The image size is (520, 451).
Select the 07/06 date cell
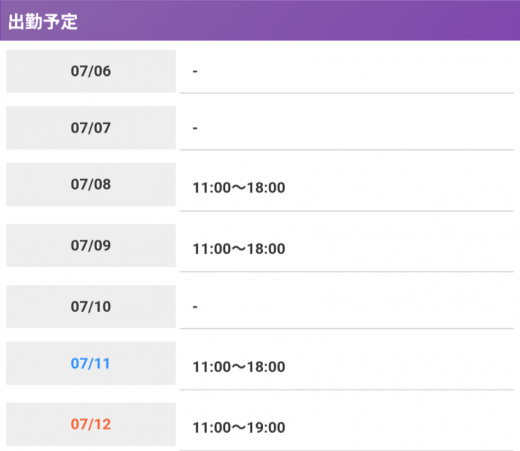91,71
